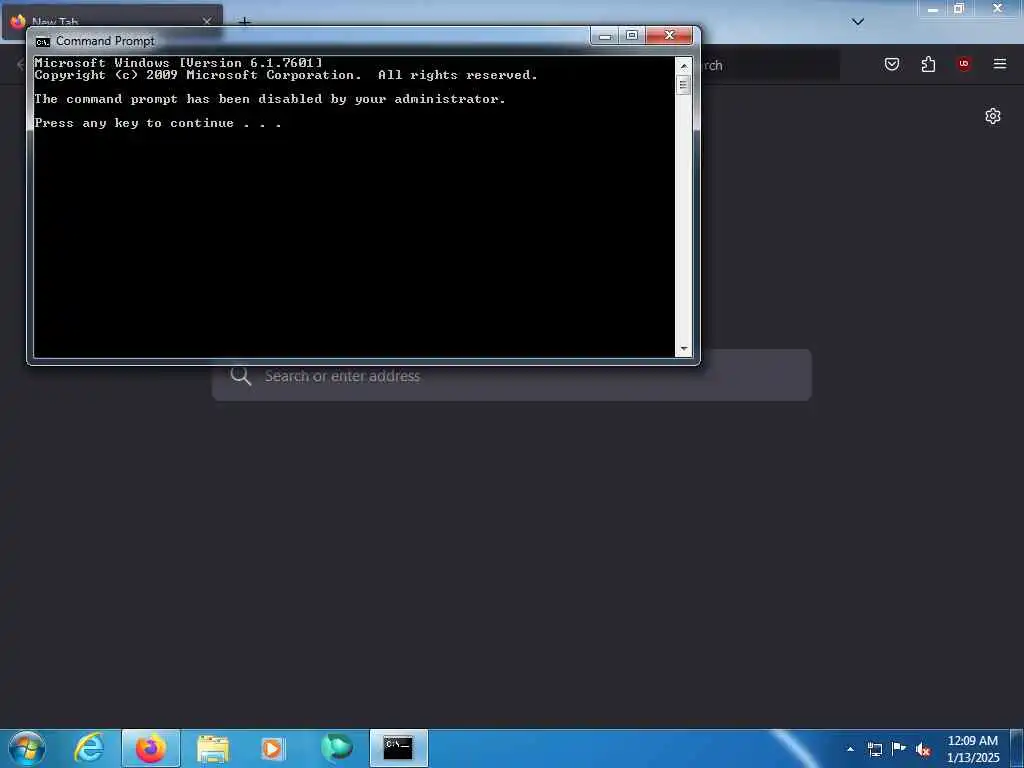Screen dimensions: 1024x768
Task: Click the magnifier icon in search box
Action: 240,376
